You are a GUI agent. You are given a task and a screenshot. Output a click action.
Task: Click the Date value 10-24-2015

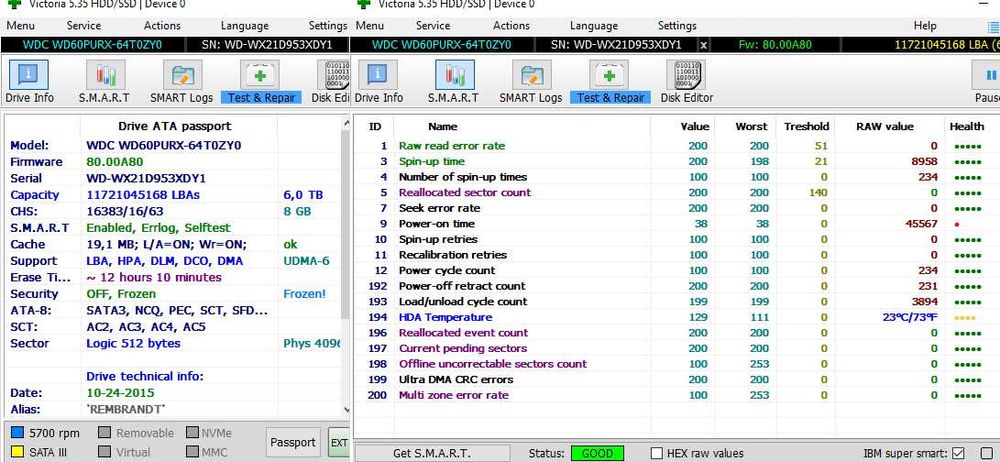point(121,393)
